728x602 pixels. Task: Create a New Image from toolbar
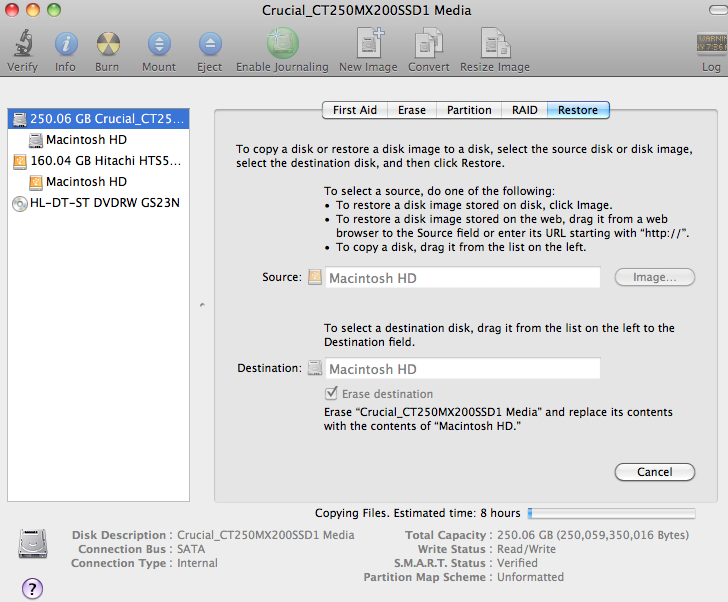369,43
